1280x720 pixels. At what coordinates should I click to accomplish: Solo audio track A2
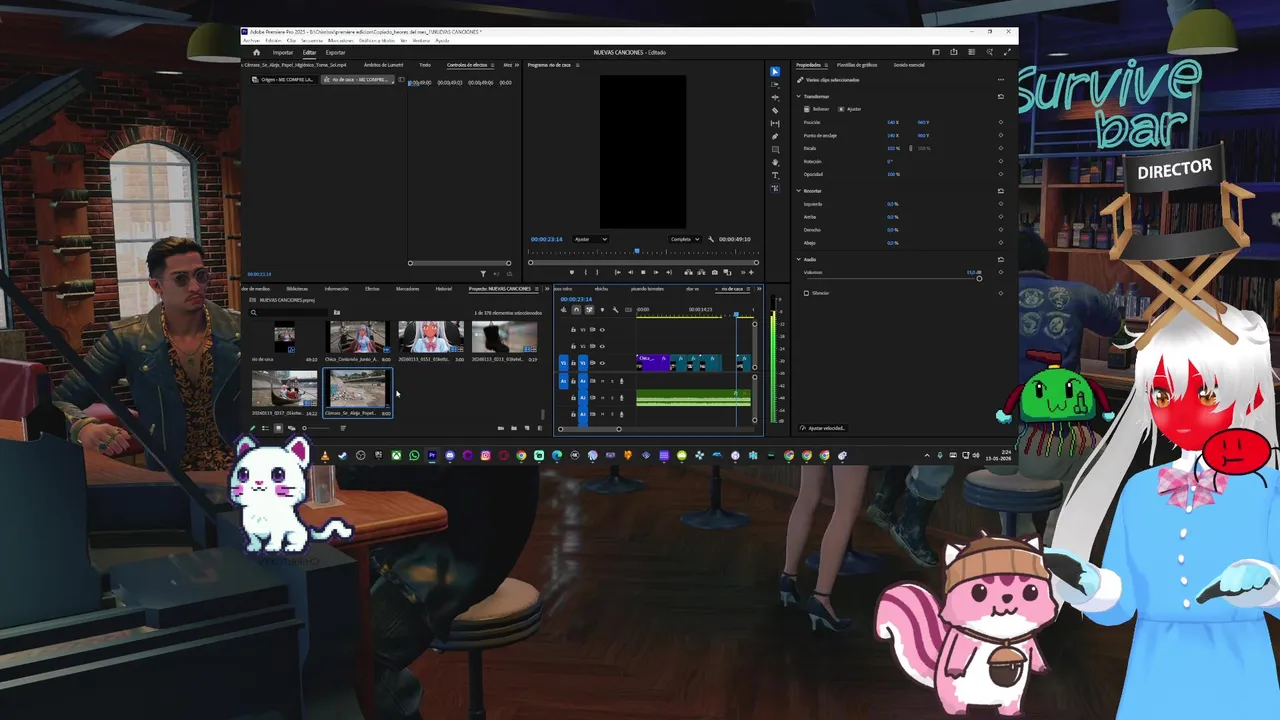(611, 397)
